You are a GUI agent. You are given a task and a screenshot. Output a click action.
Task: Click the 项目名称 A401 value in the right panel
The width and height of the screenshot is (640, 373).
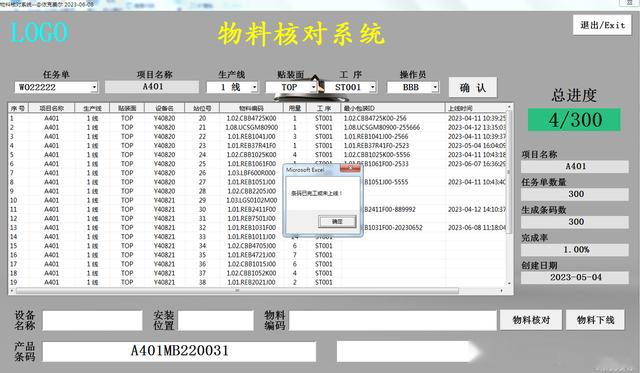point(575,167)
